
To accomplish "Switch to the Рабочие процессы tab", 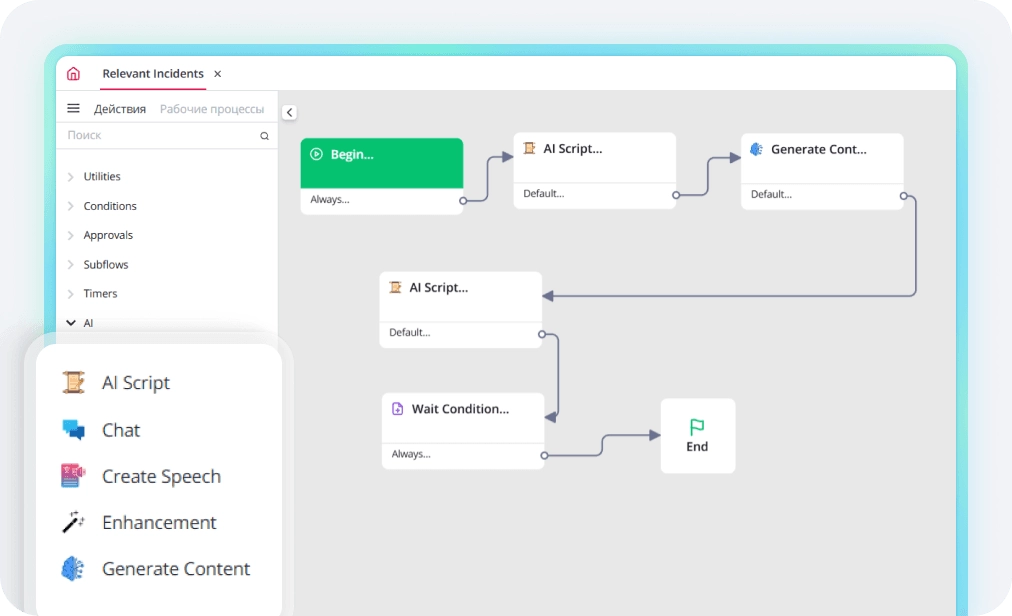I will (212, 108).
